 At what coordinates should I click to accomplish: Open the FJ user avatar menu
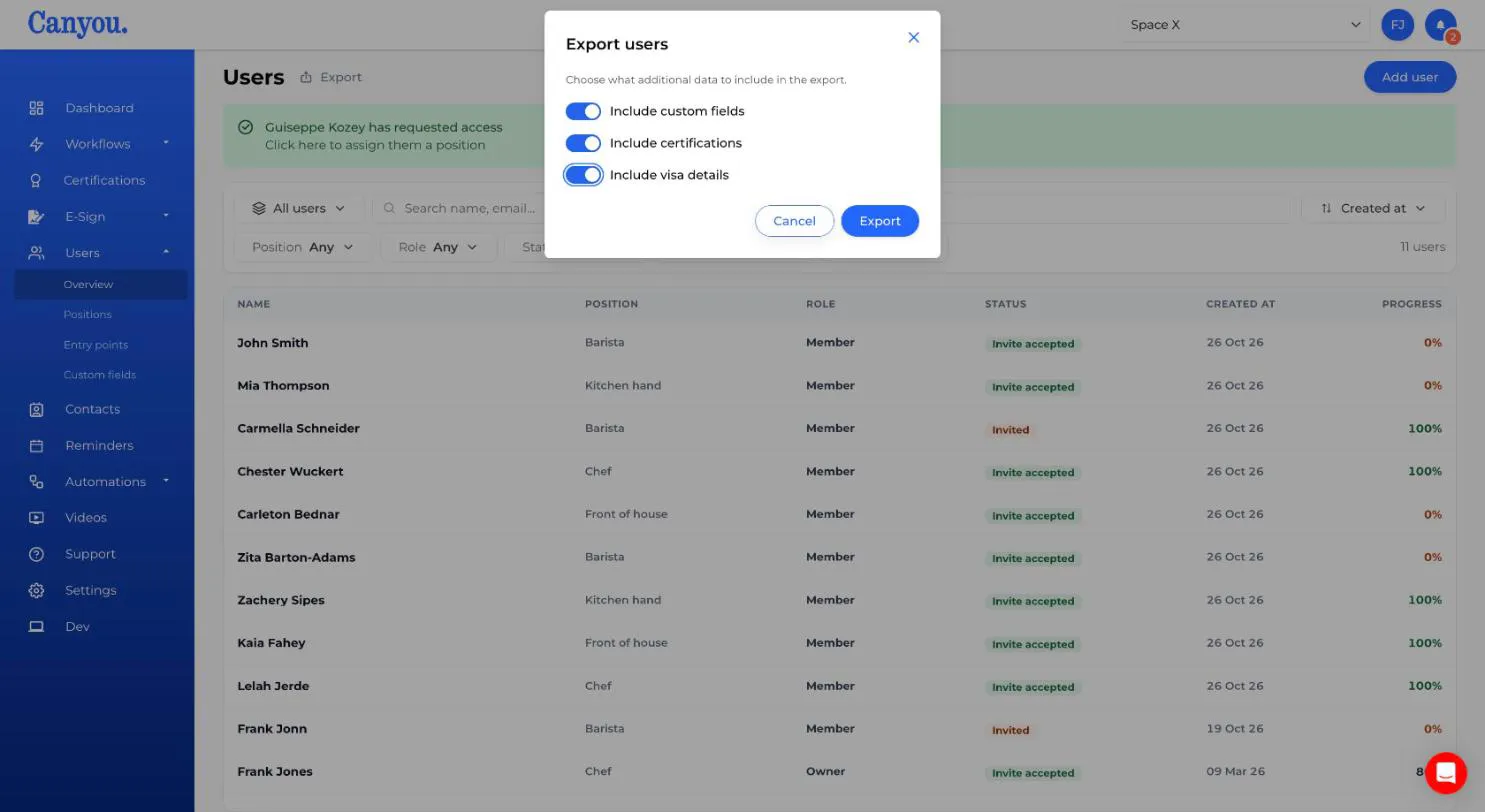point(1397,25)
